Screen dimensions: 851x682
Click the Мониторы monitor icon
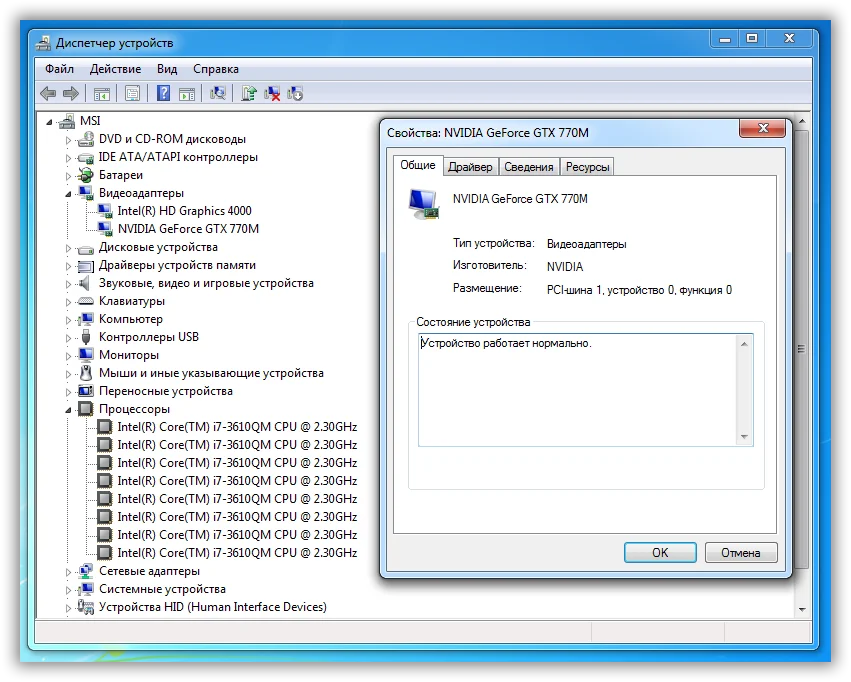pos(86,355)
